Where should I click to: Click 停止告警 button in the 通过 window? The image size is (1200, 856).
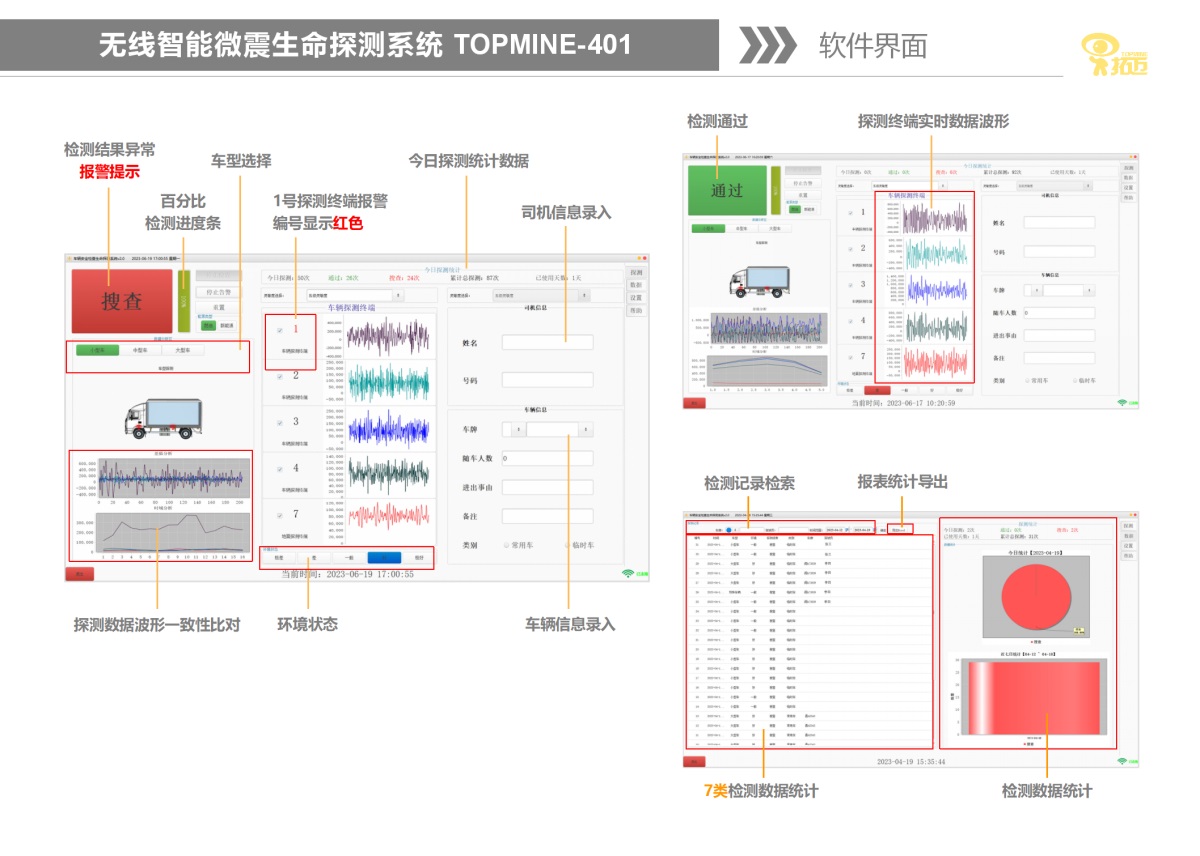click(x=803, y=184)
